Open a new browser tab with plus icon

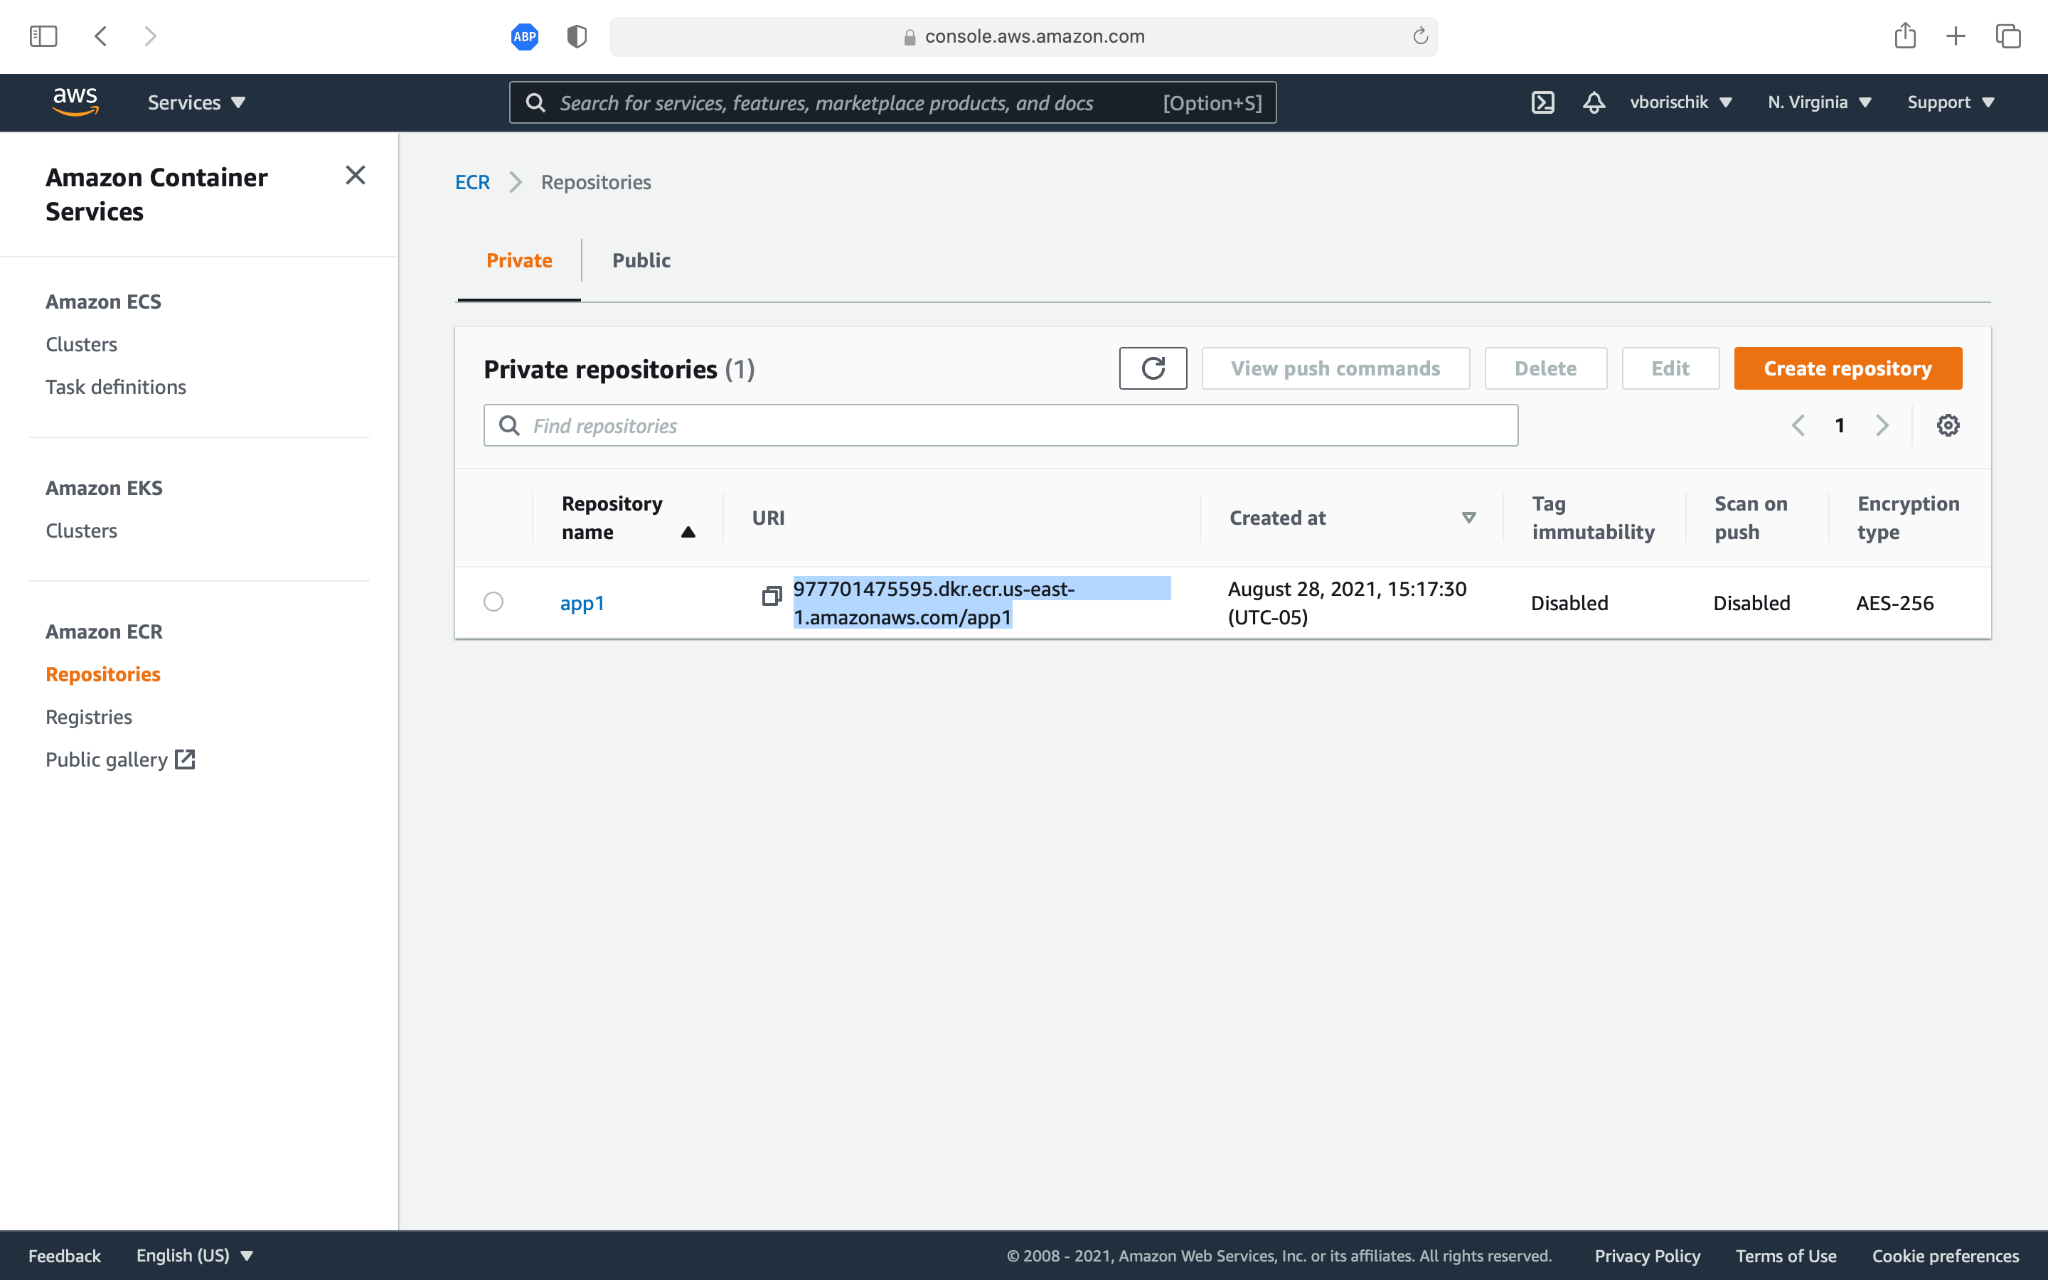pyautogui.click(x=1956, y=37)
